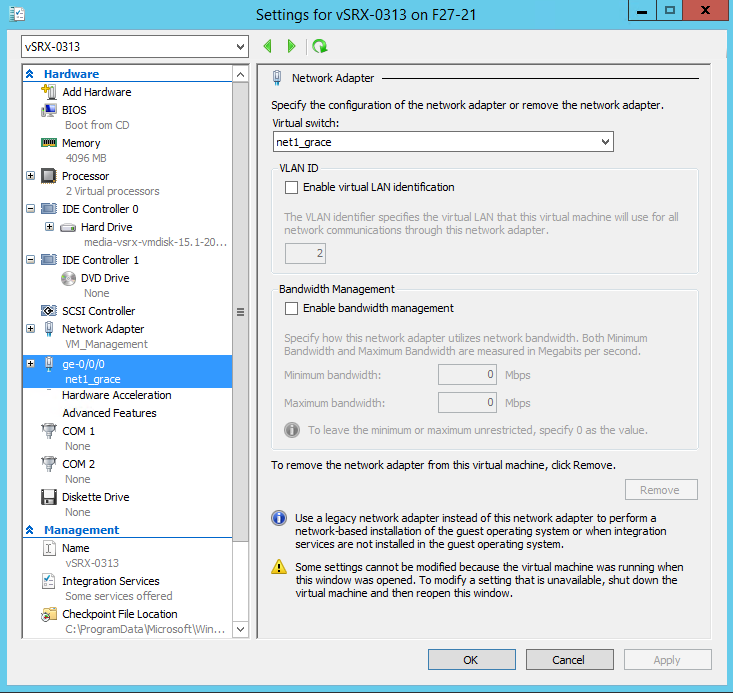Select the IDE Controller 1 icon
733x693 pixels.
tap(49, 260)
